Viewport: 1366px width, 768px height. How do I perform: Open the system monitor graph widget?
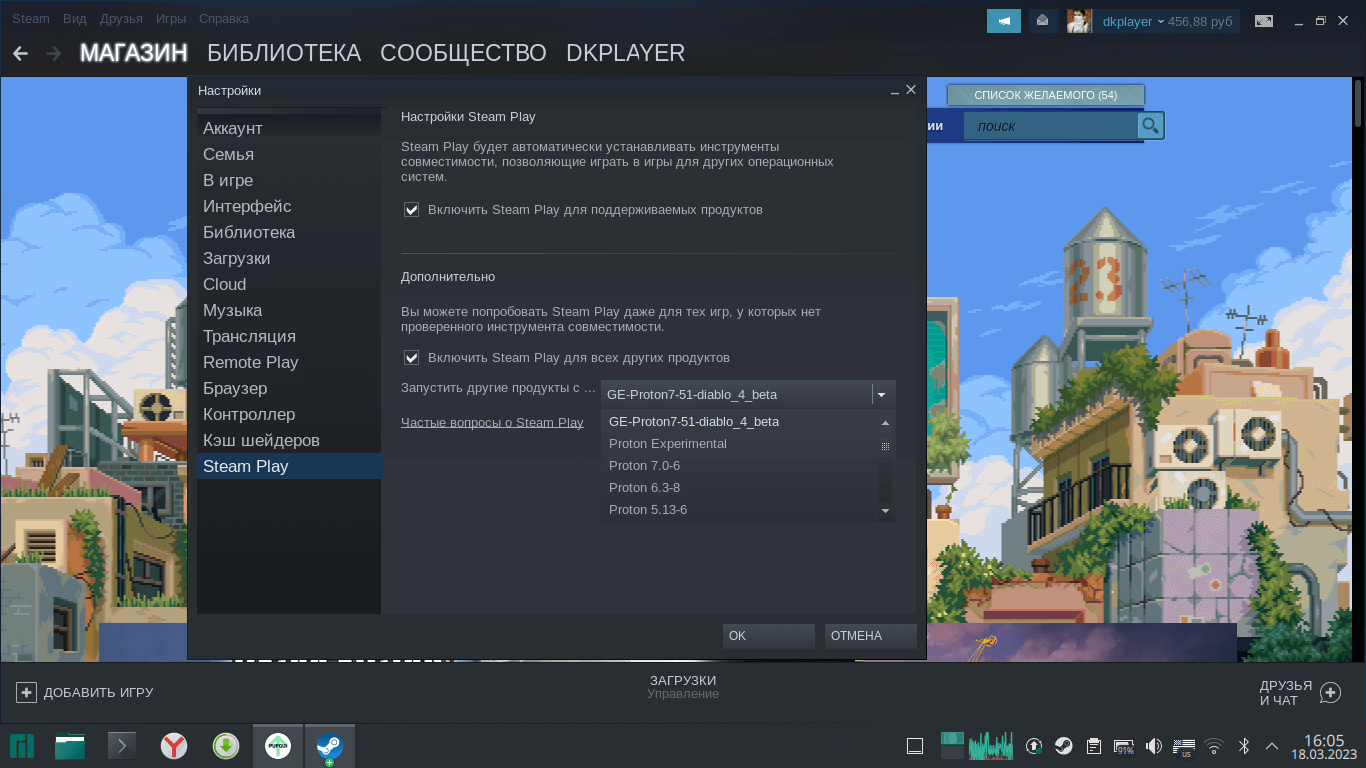point(991,746)
